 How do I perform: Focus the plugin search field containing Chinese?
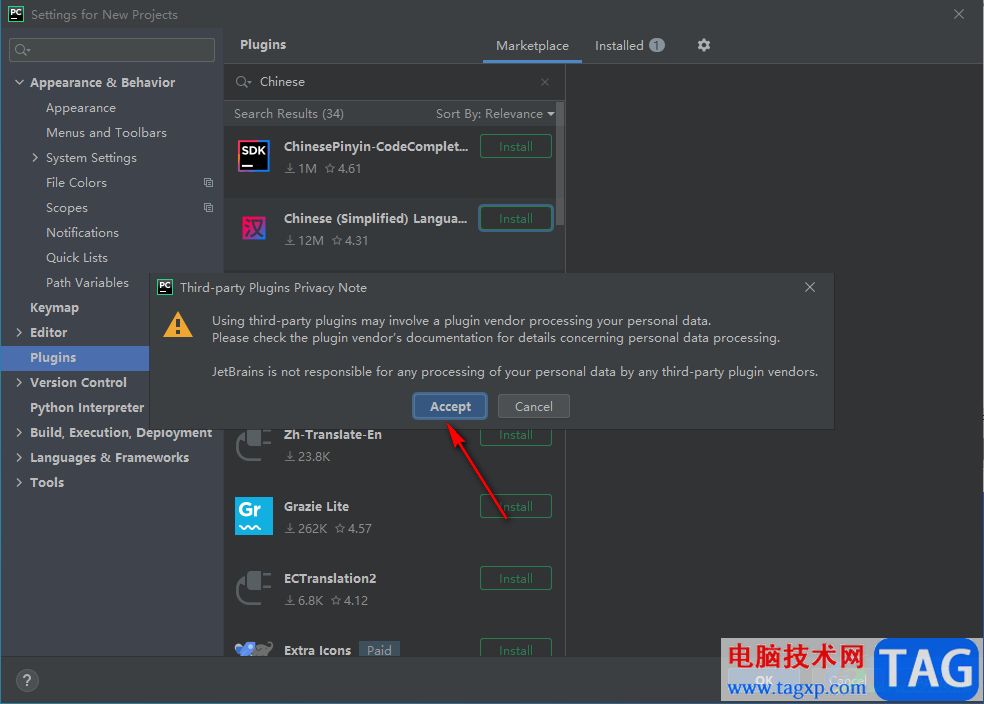point(394,82)
